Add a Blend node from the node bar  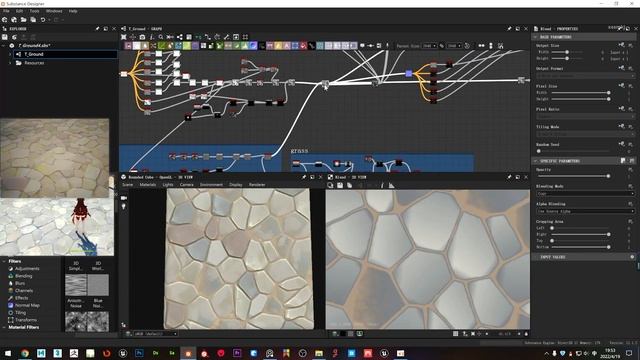tap(136, 46)
